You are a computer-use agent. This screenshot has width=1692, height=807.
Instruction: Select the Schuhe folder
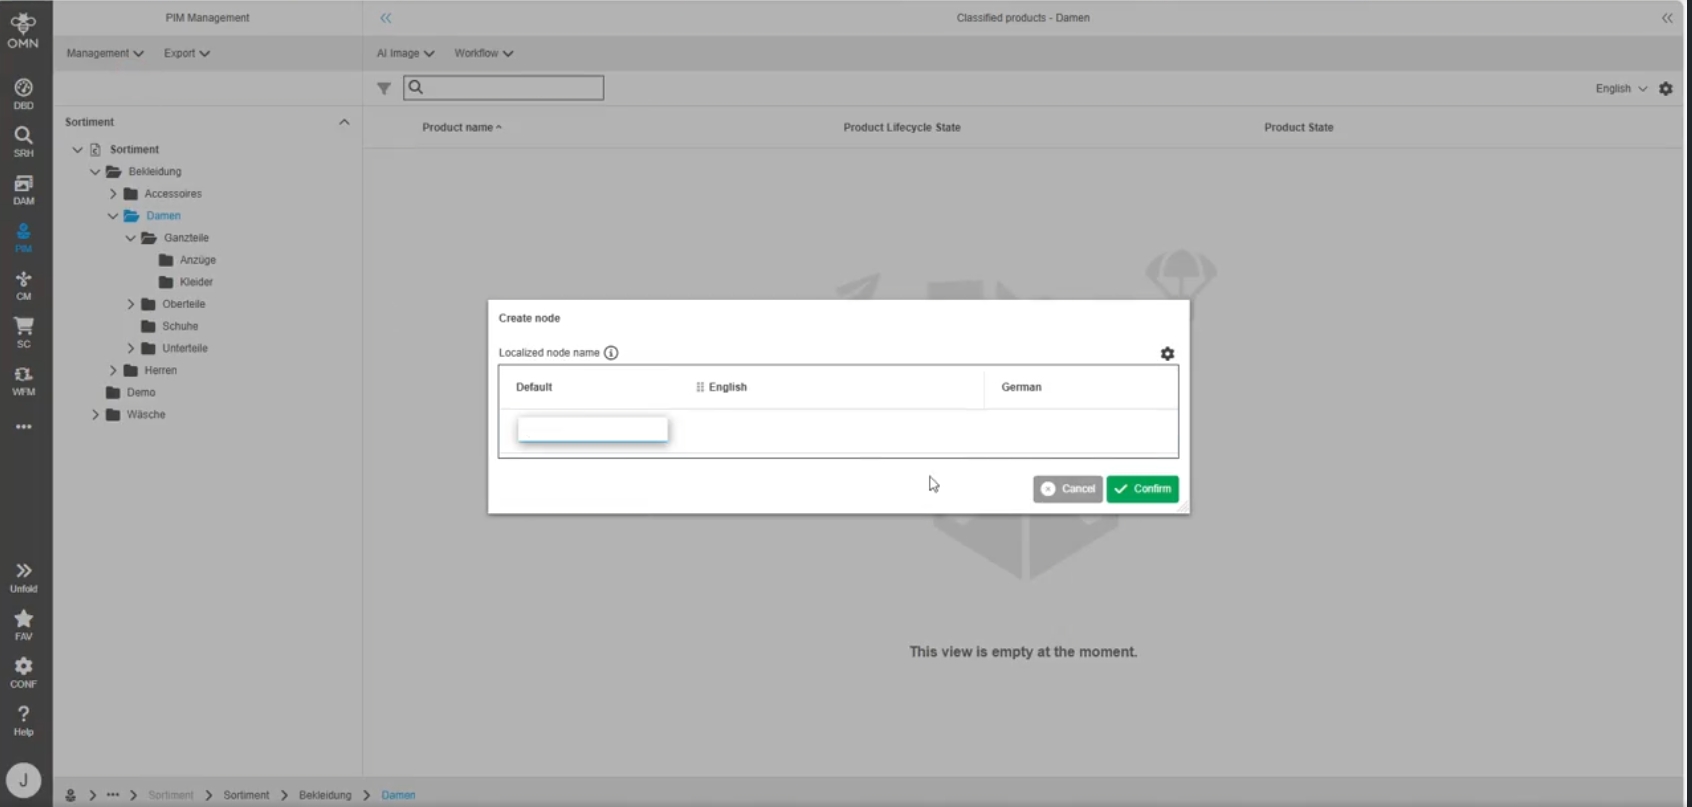[170, 326]
